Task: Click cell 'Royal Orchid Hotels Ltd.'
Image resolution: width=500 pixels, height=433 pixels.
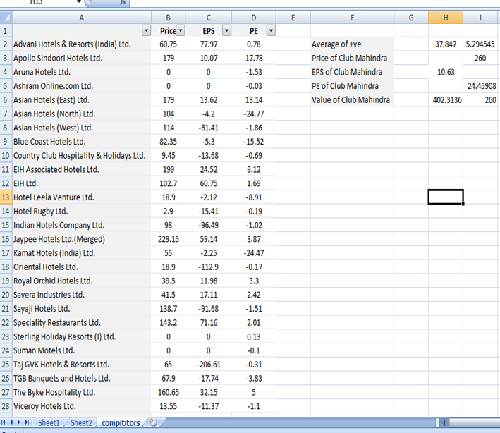Action: coord(82,281)
